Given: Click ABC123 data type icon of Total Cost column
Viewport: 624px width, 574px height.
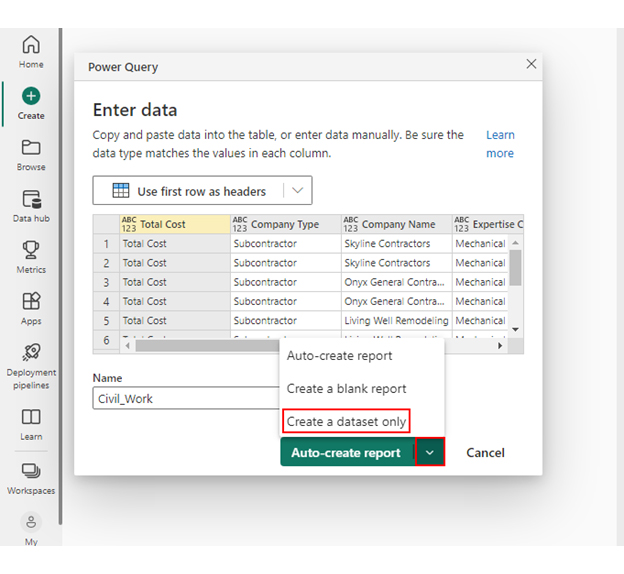Looking at the screenshot, I should click(129, 224).
